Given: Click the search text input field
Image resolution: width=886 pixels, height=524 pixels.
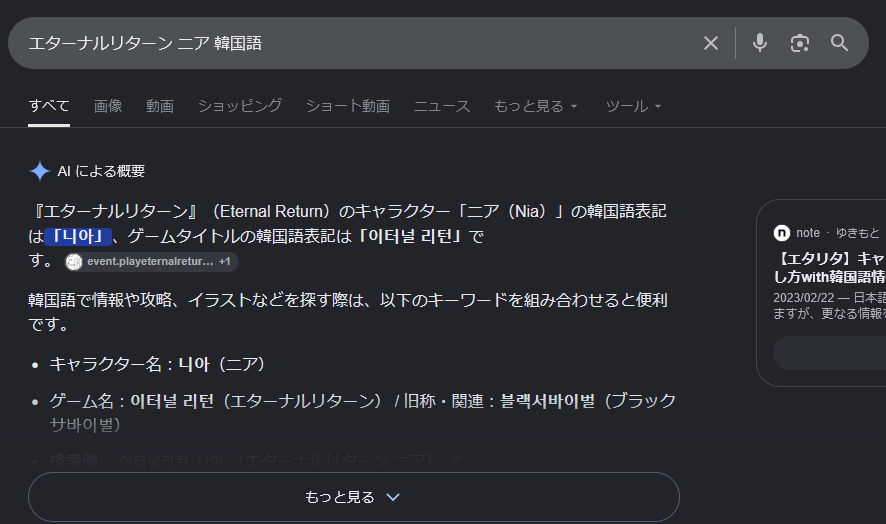Looking at the screenshot, I should [356, 43].
